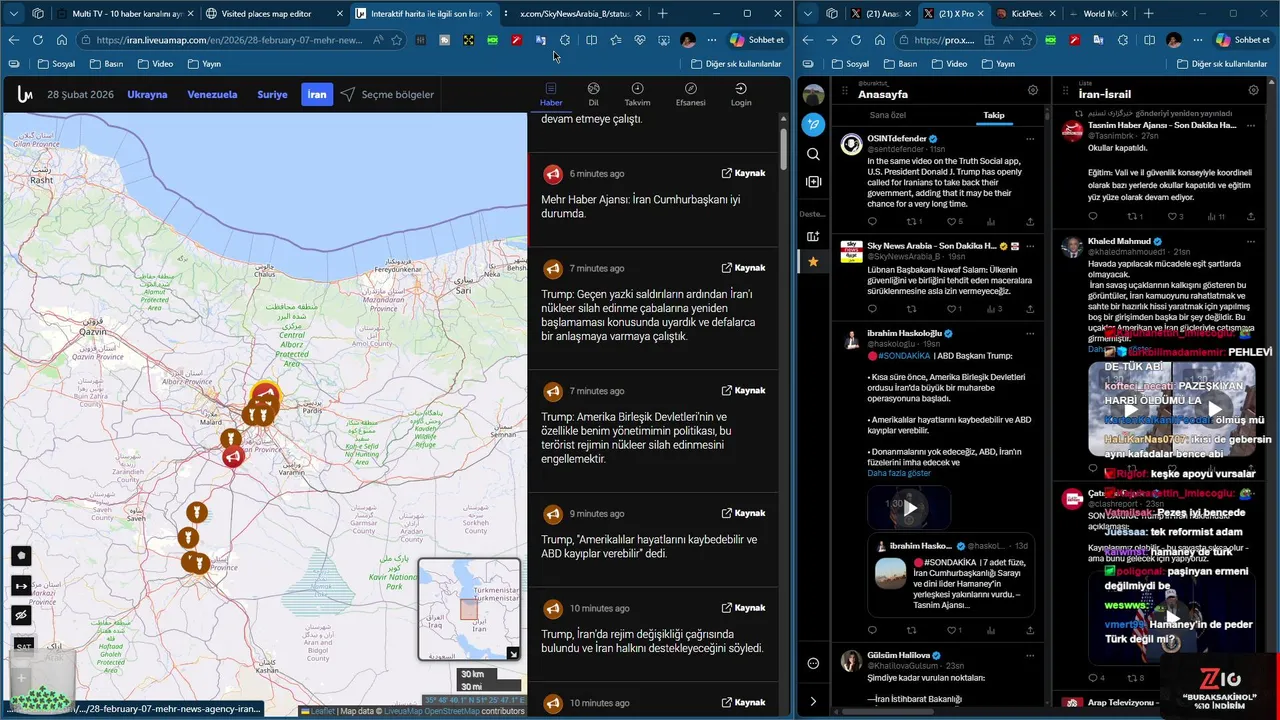The width and height of the screenshot is (1280, 720).
Task: Switch to the Suriye region
Action: coord(272,94)
